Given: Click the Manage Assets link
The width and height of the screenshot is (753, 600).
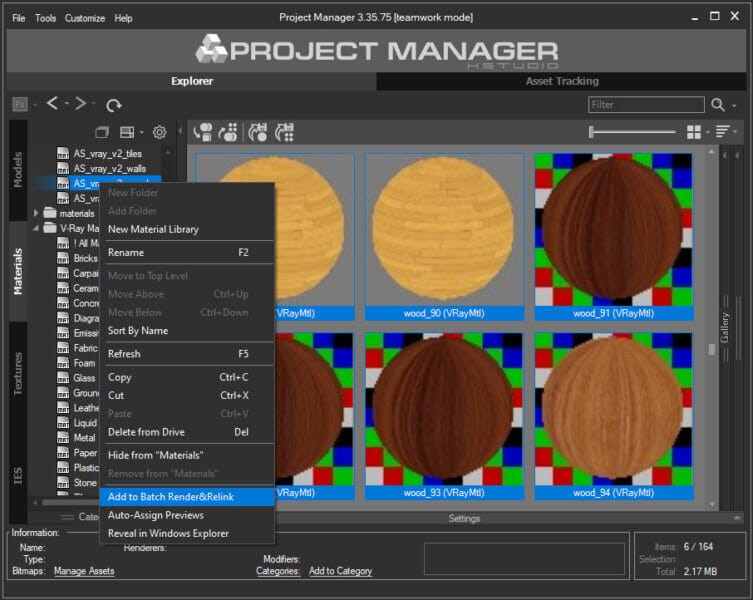Looking at the screenshot, I should coord(84,571).
